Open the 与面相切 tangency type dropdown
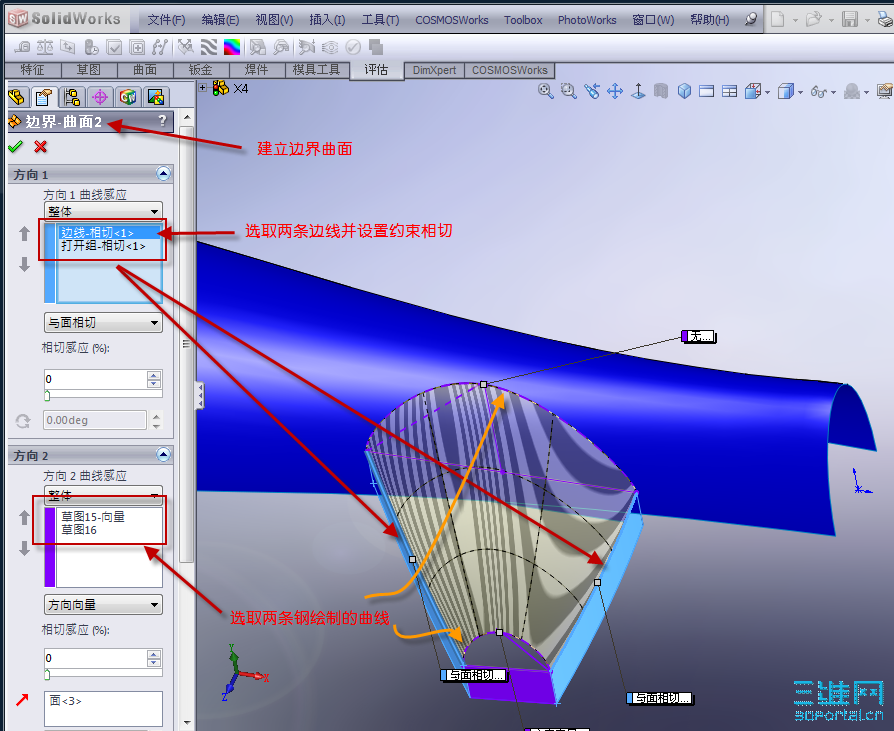894x731 pixels. 103,323
